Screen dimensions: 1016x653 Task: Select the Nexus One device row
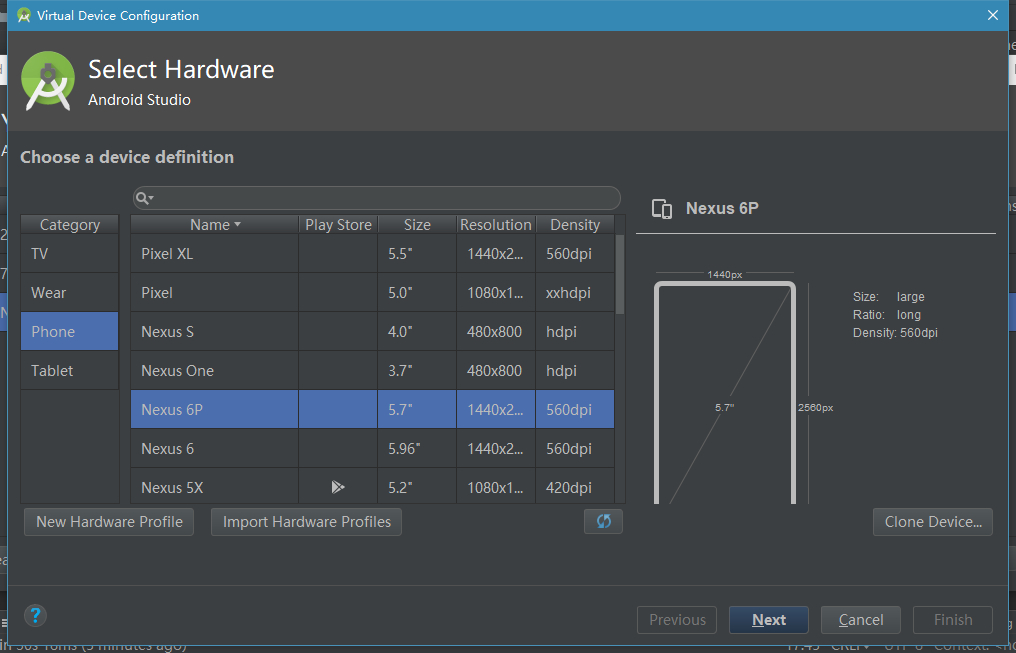tap(373, 370)
